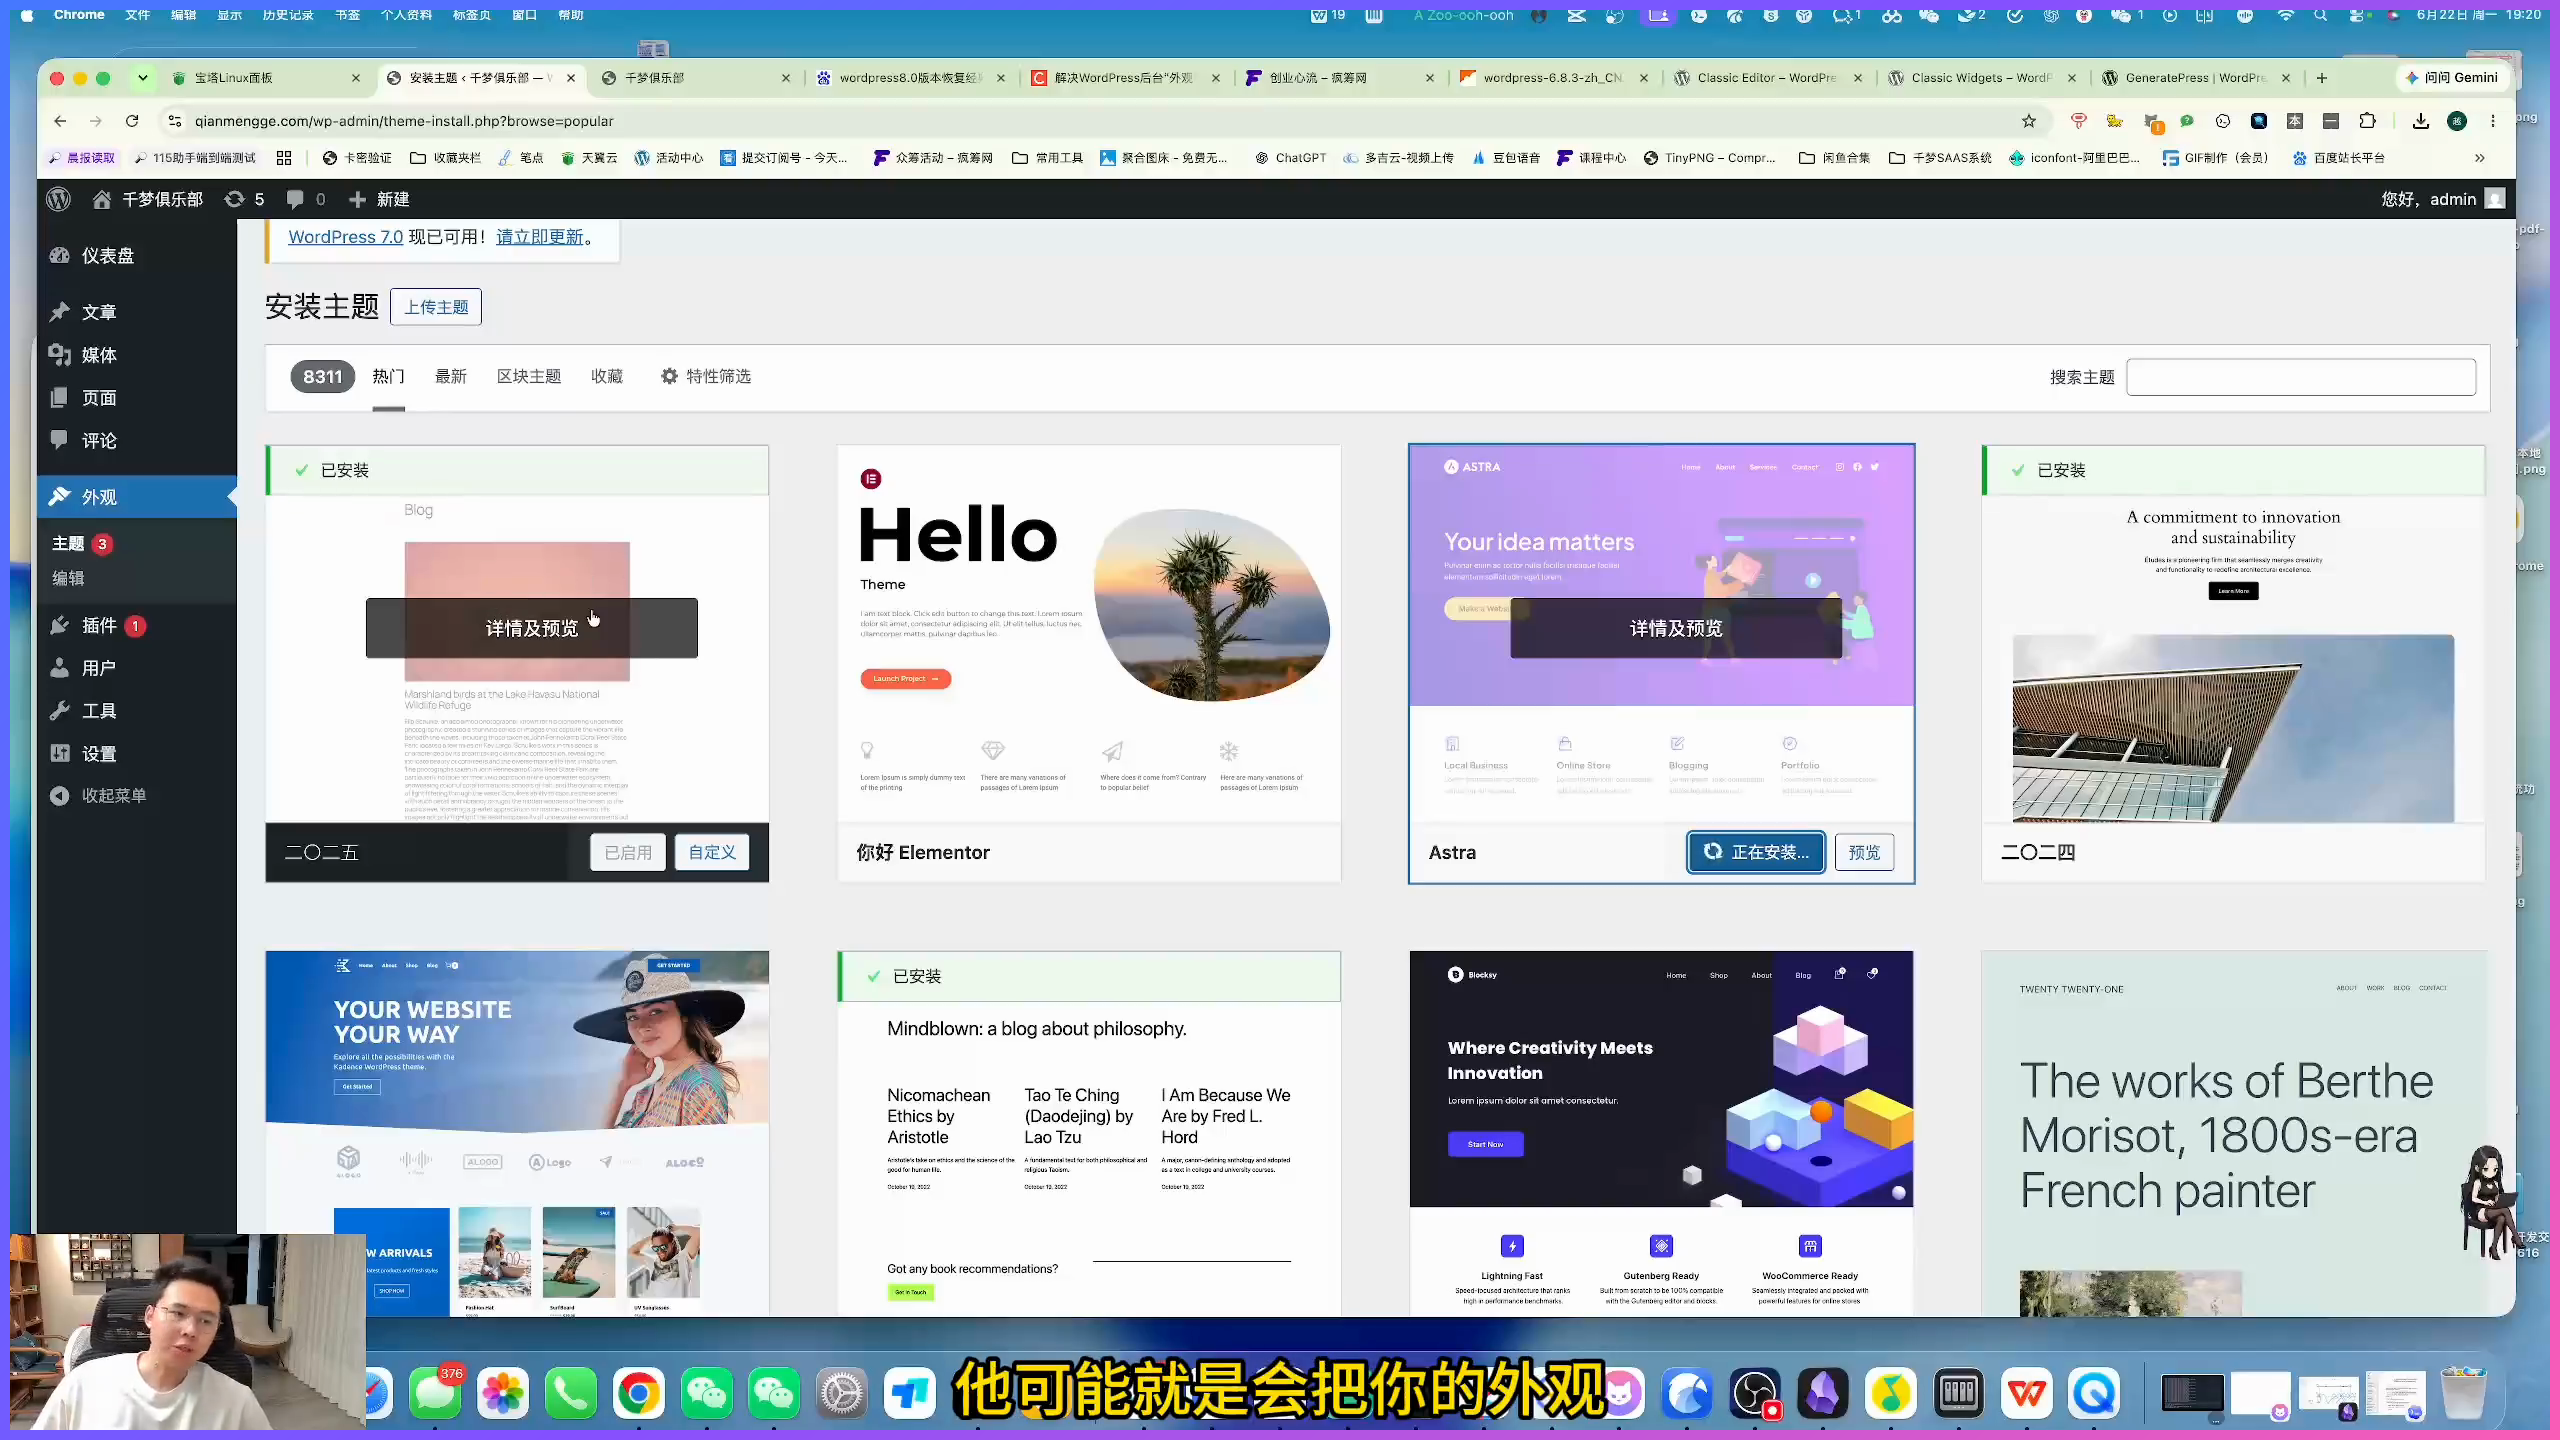Expand the hidden bookmarks chevron
Viewport: 2560px width, 1440px height.
[2480, 158]
